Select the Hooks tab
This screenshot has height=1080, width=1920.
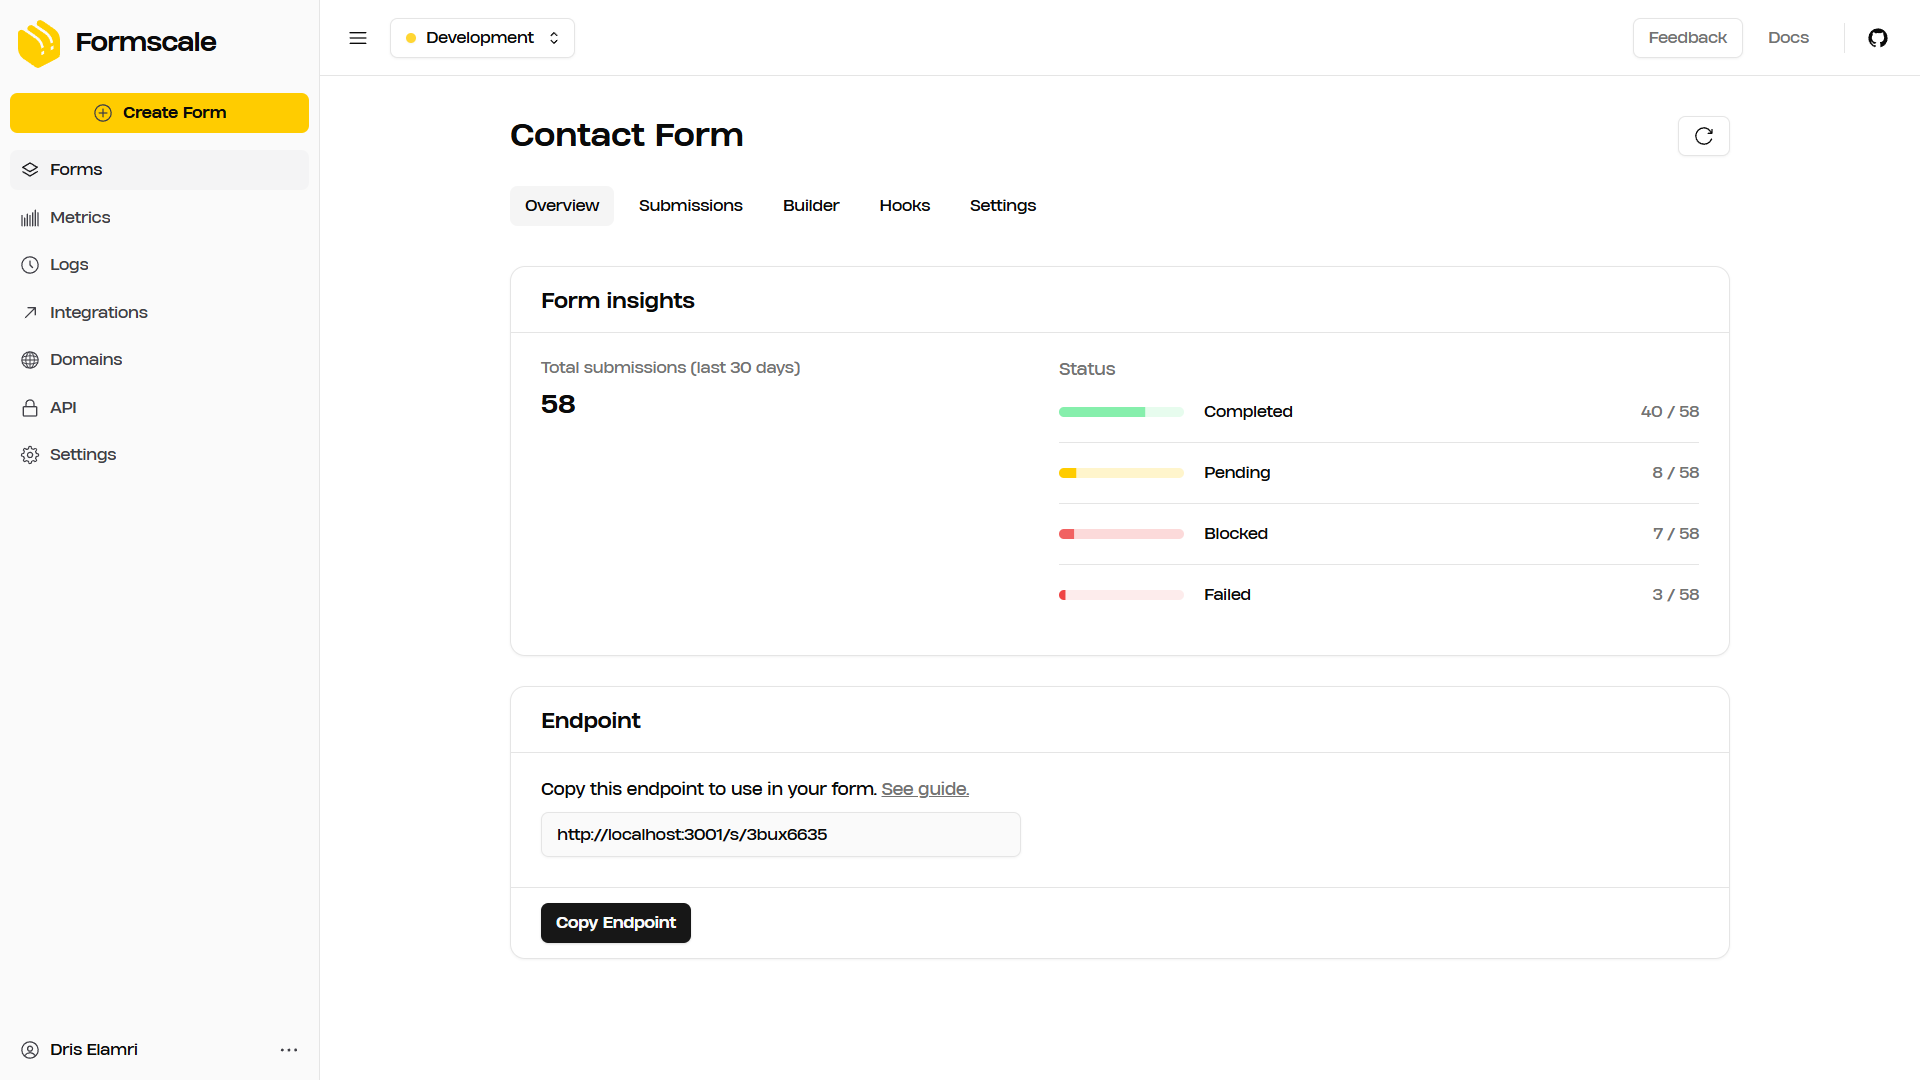(x=905, y=206)
